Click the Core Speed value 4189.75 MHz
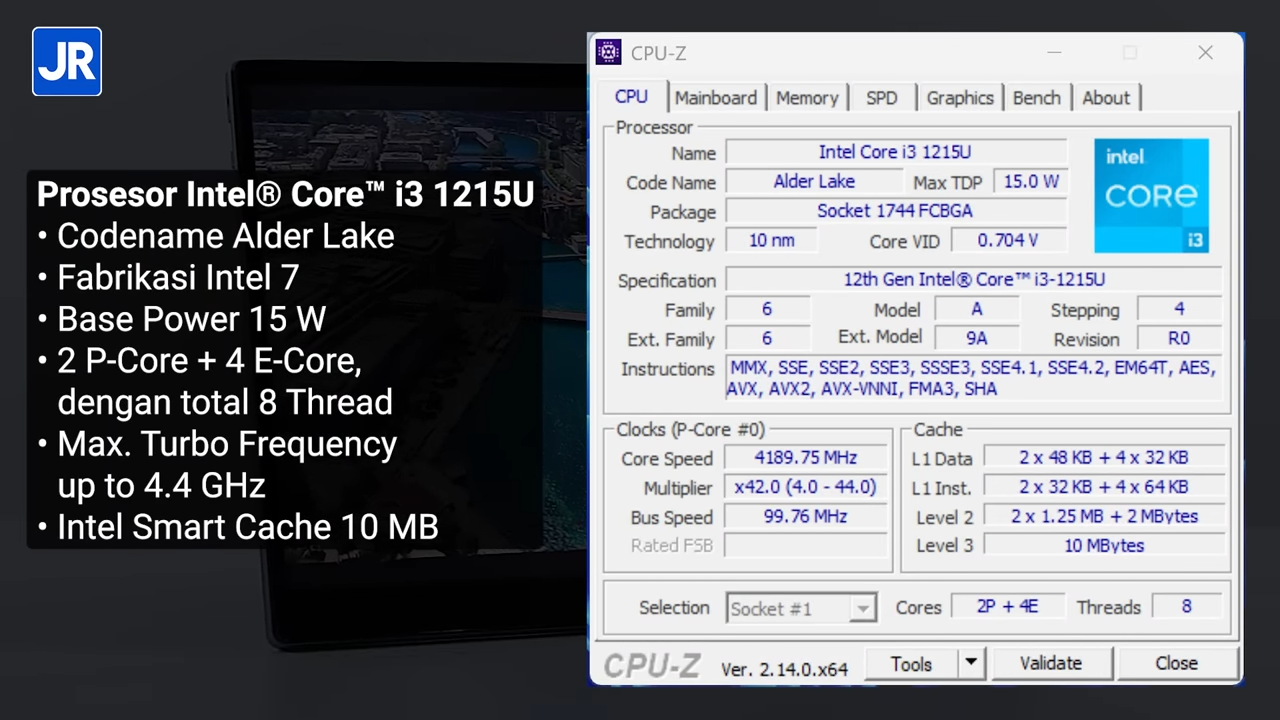This screenshot has width=1280, height=720. [x=805, y=458]
